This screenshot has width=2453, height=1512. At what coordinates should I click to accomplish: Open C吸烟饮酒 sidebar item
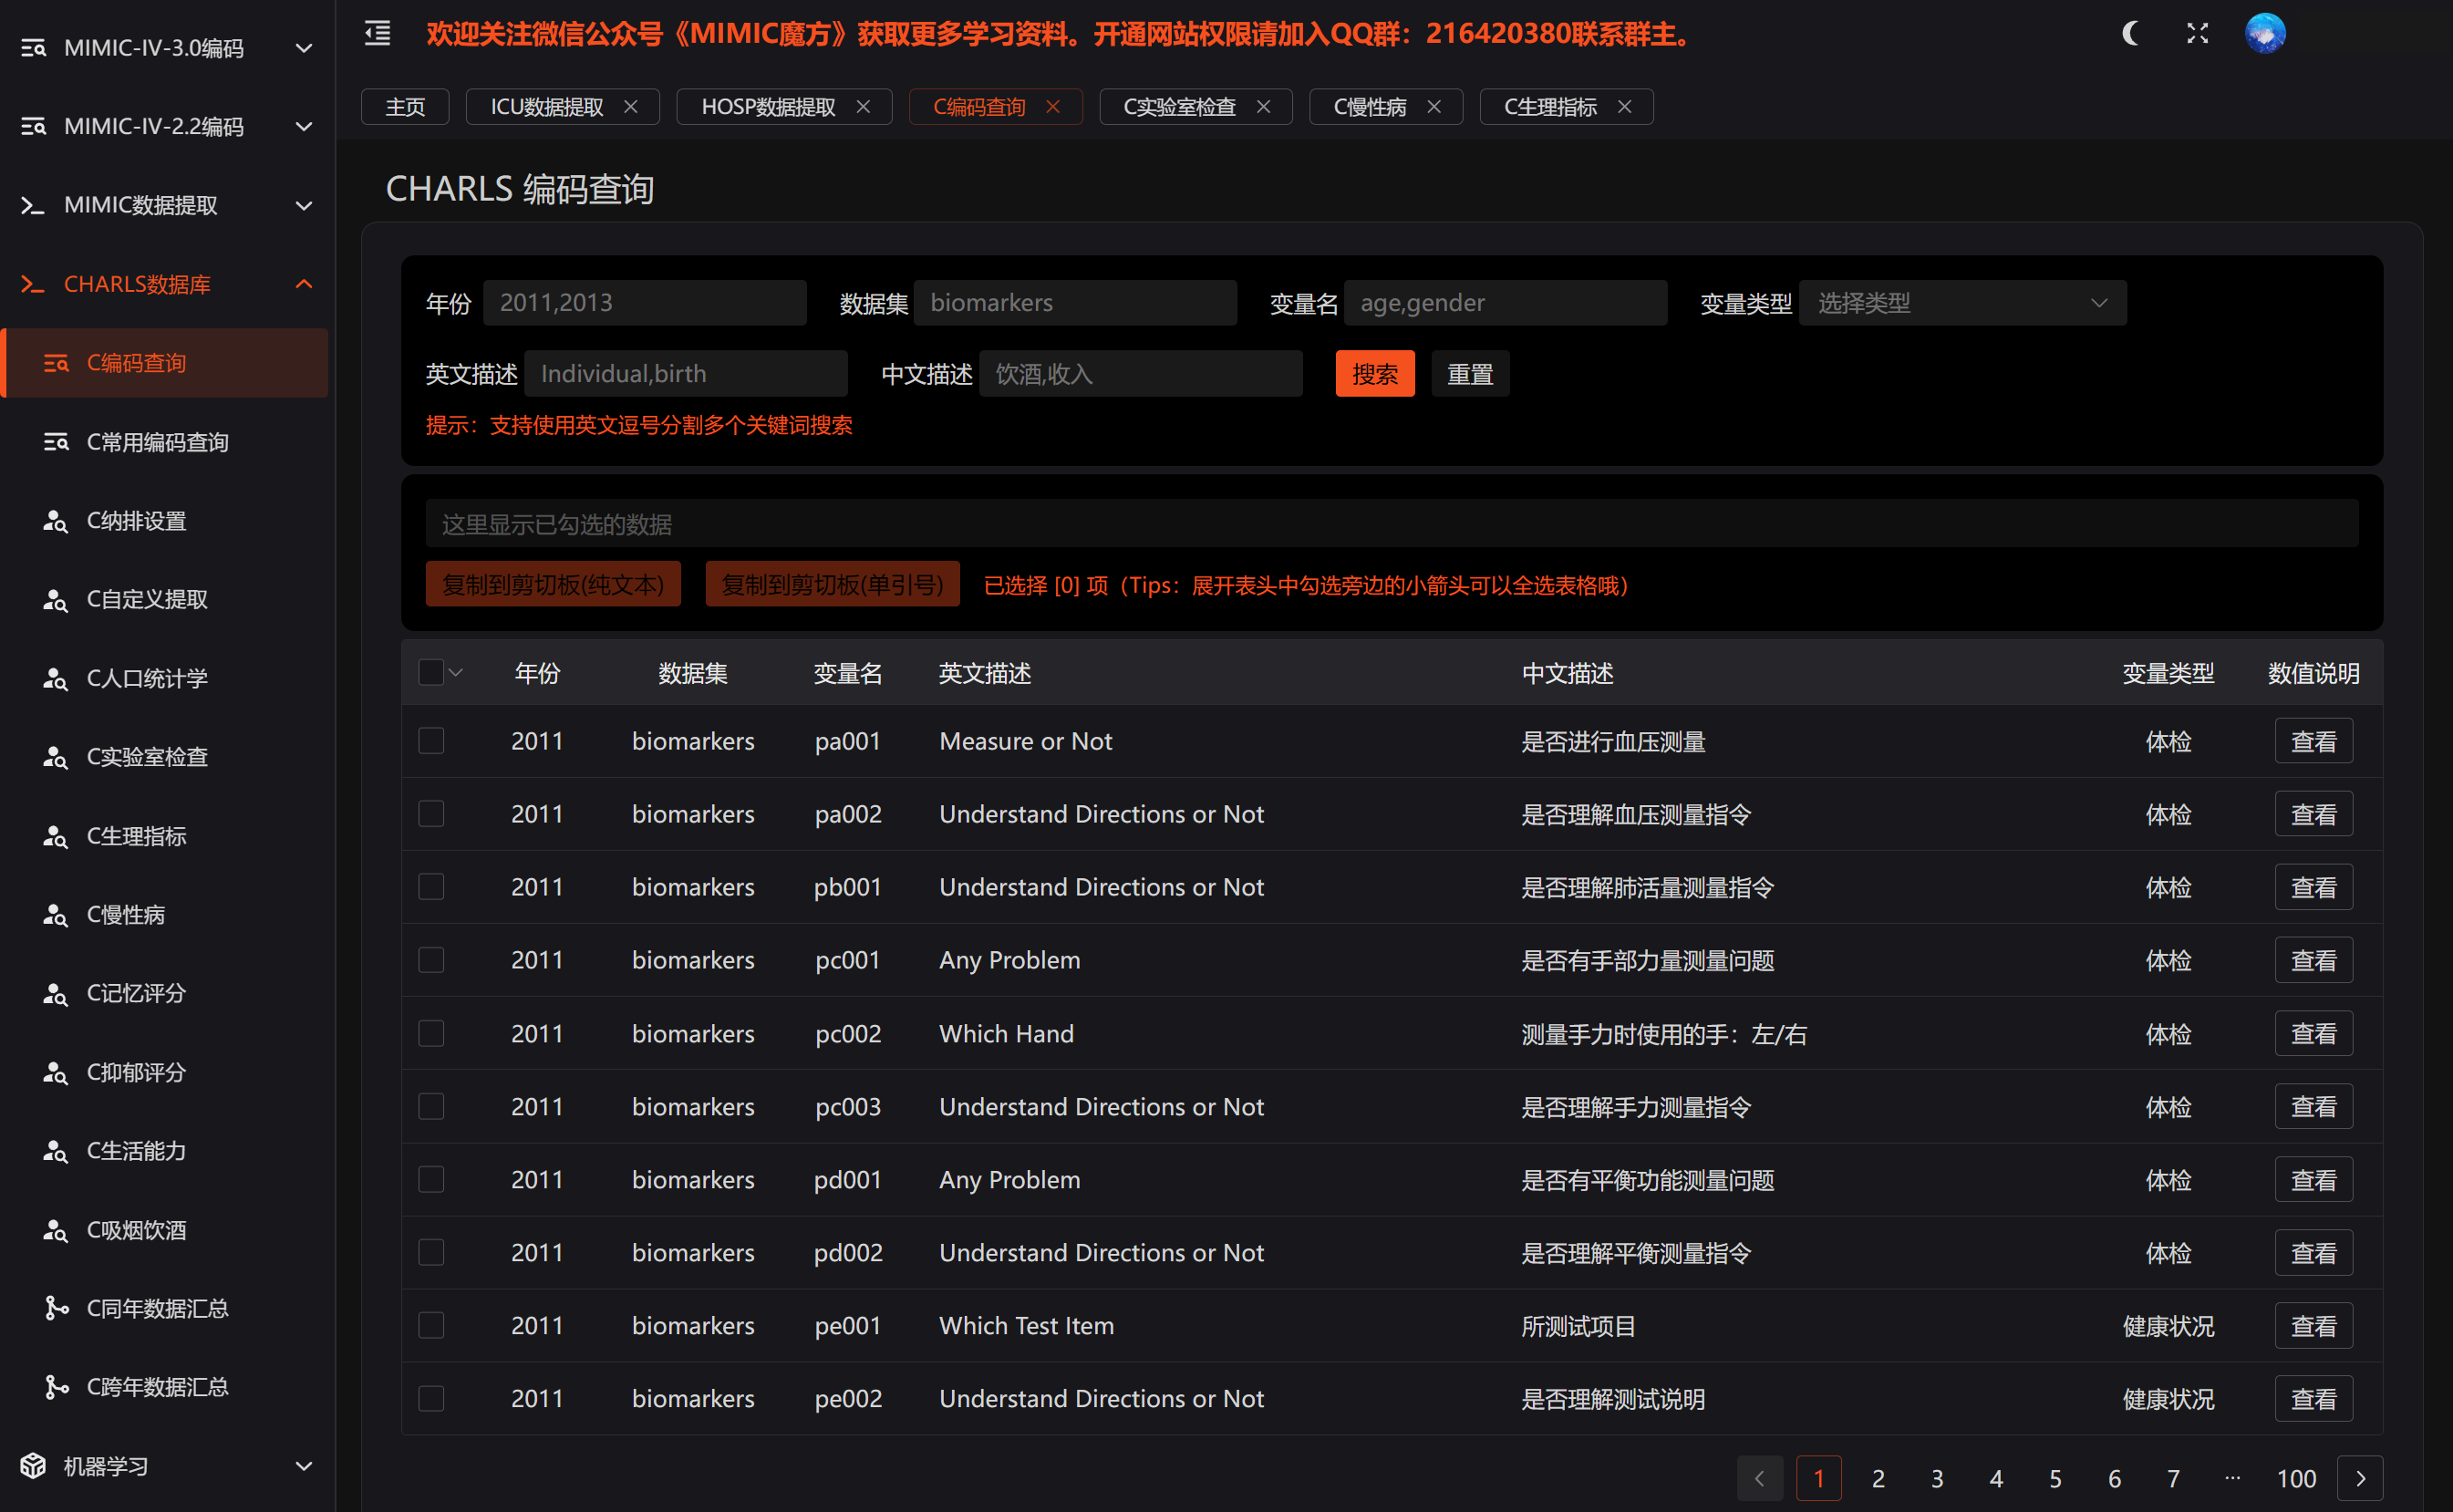(x=136, y=1229)
